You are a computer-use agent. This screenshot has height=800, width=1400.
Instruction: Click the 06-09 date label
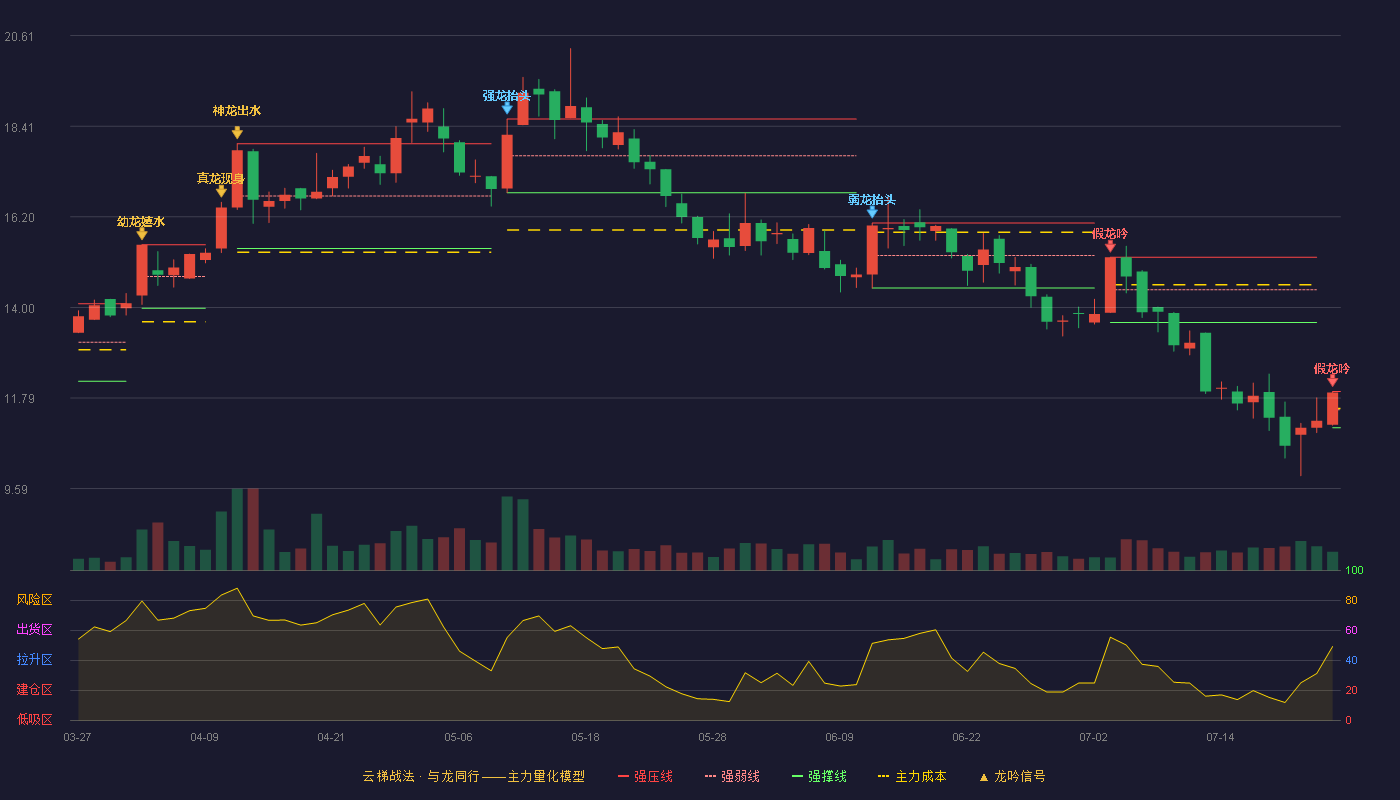[x=839, y=737]
